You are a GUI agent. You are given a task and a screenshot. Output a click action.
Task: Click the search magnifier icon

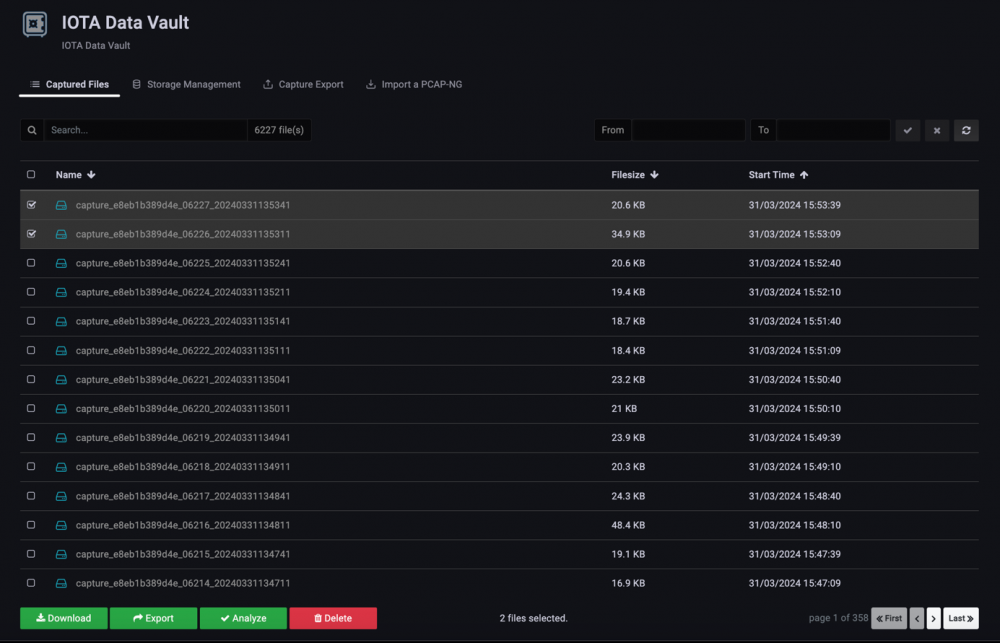[x=32, y=130]
